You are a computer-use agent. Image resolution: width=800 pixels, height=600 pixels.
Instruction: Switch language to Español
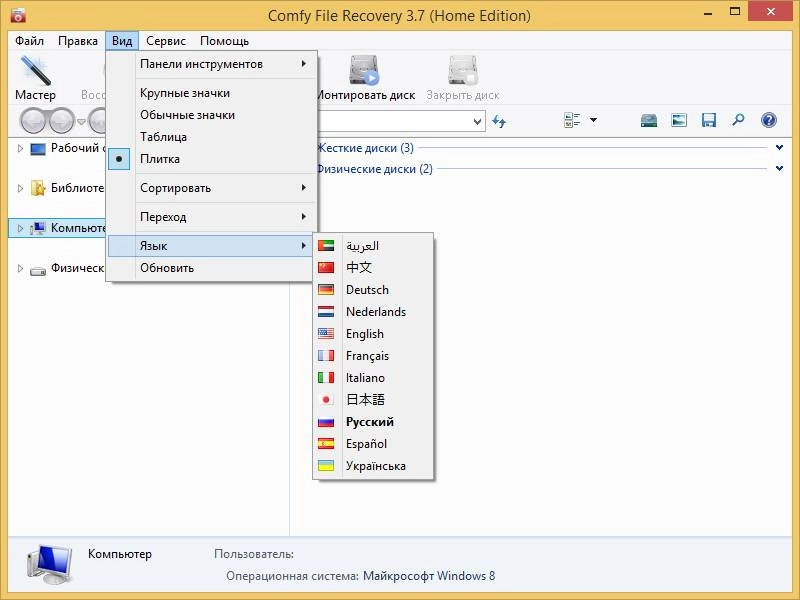point(373,444)
